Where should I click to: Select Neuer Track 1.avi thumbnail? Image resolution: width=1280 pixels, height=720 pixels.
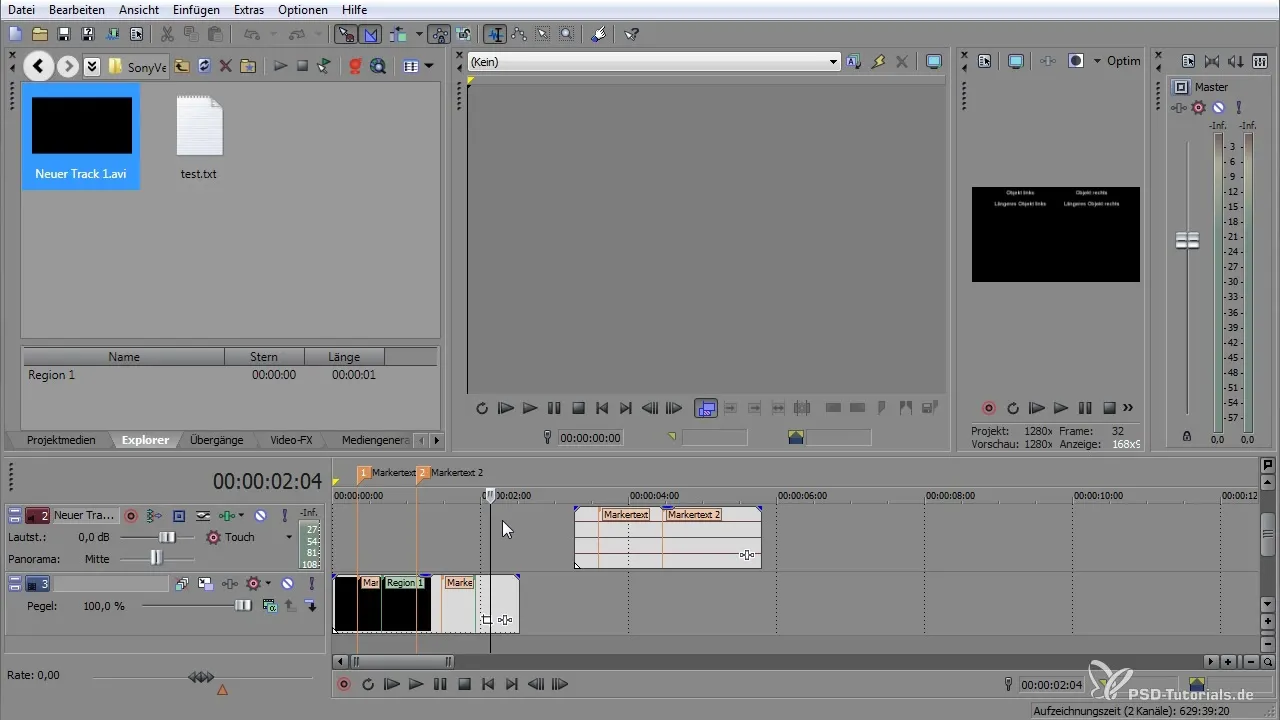[81, 136]
